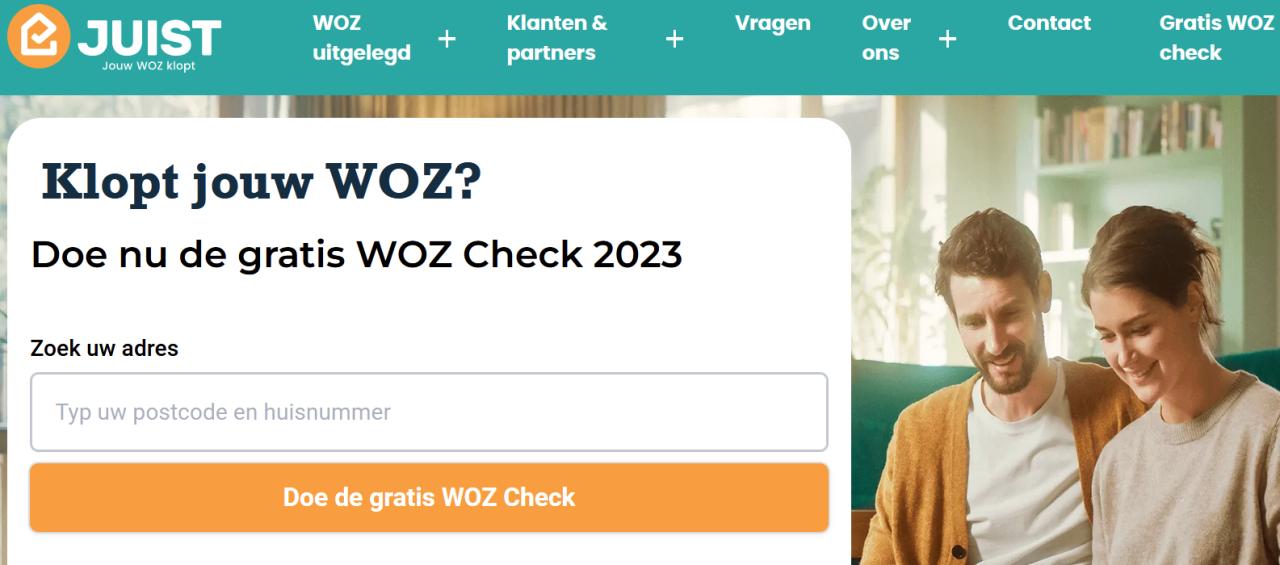Click the 'Klopt jouw WOZ?' heading

[x=261, y=183]
